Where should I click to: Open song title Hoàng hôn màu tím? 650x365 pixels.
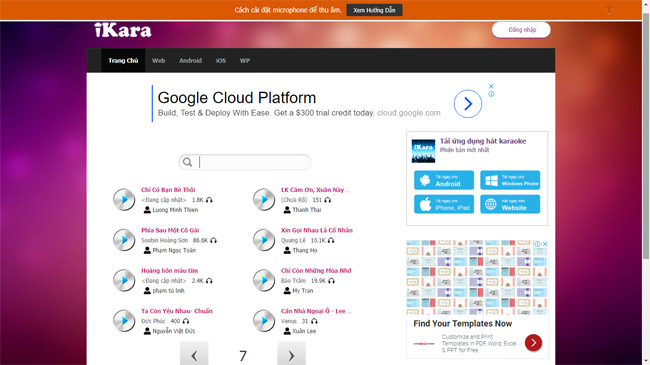point(170,270)
